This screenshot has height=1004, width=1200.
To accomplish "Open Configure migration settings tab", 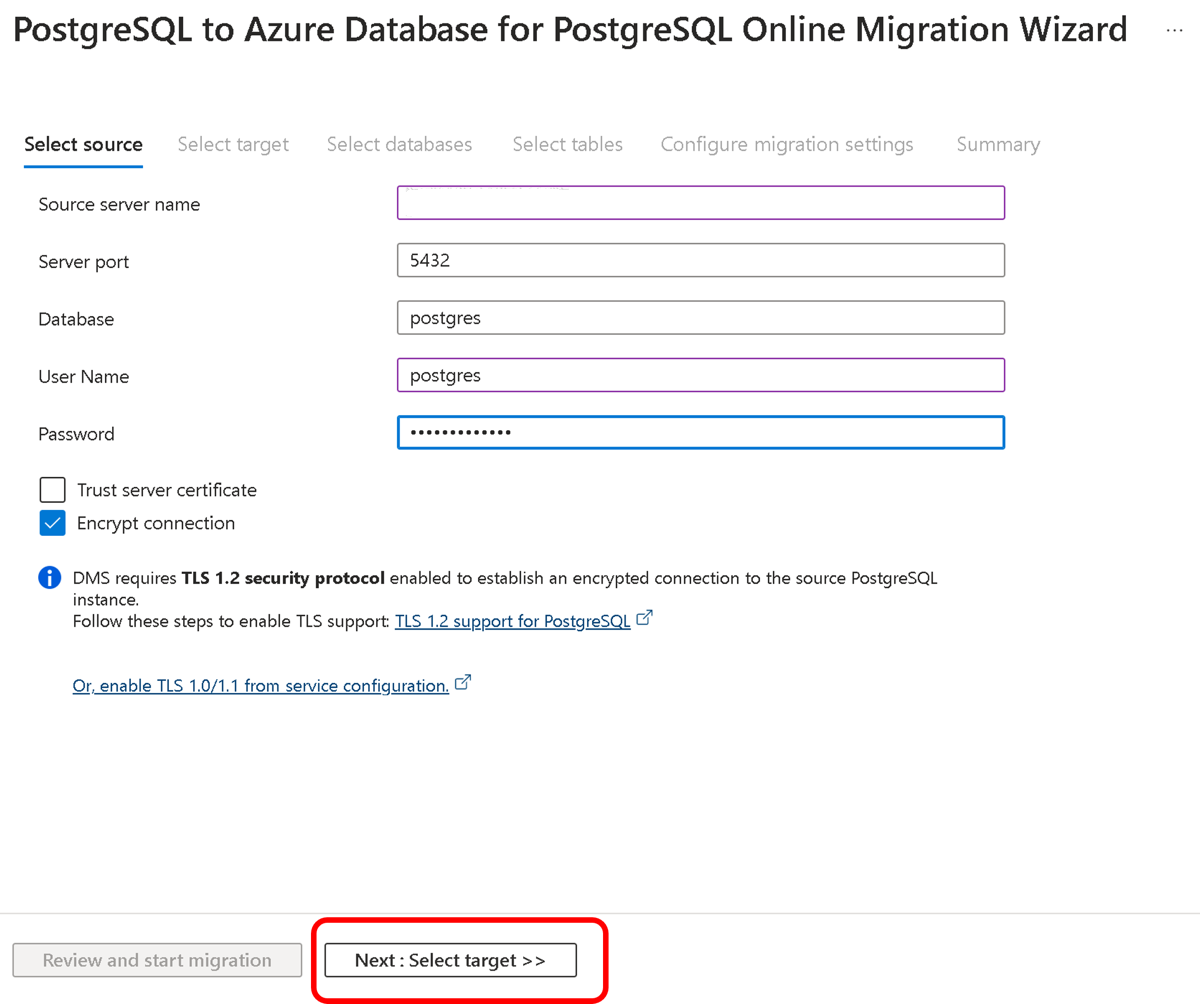I will click(x=787, y=144).
